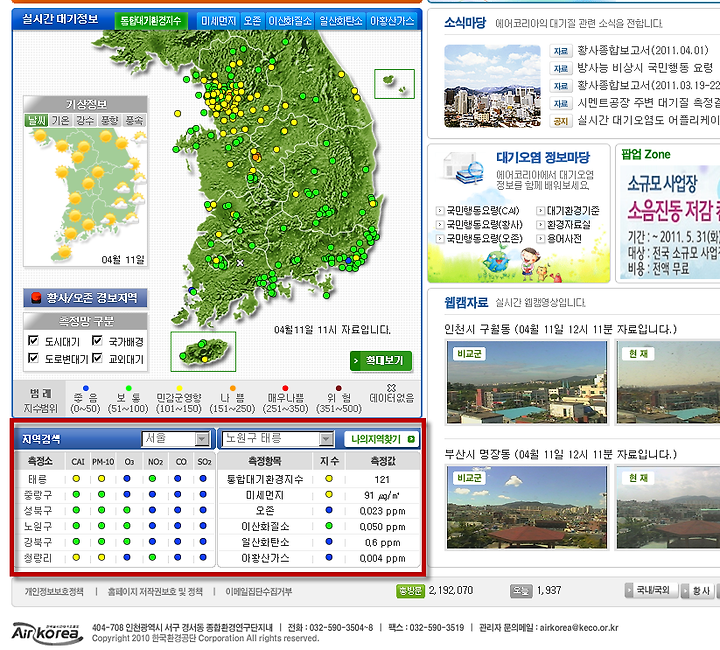720x650 pixels.
Task: Click the green CAI dot in 중랑구 row
Action: [x=76, y=494]
